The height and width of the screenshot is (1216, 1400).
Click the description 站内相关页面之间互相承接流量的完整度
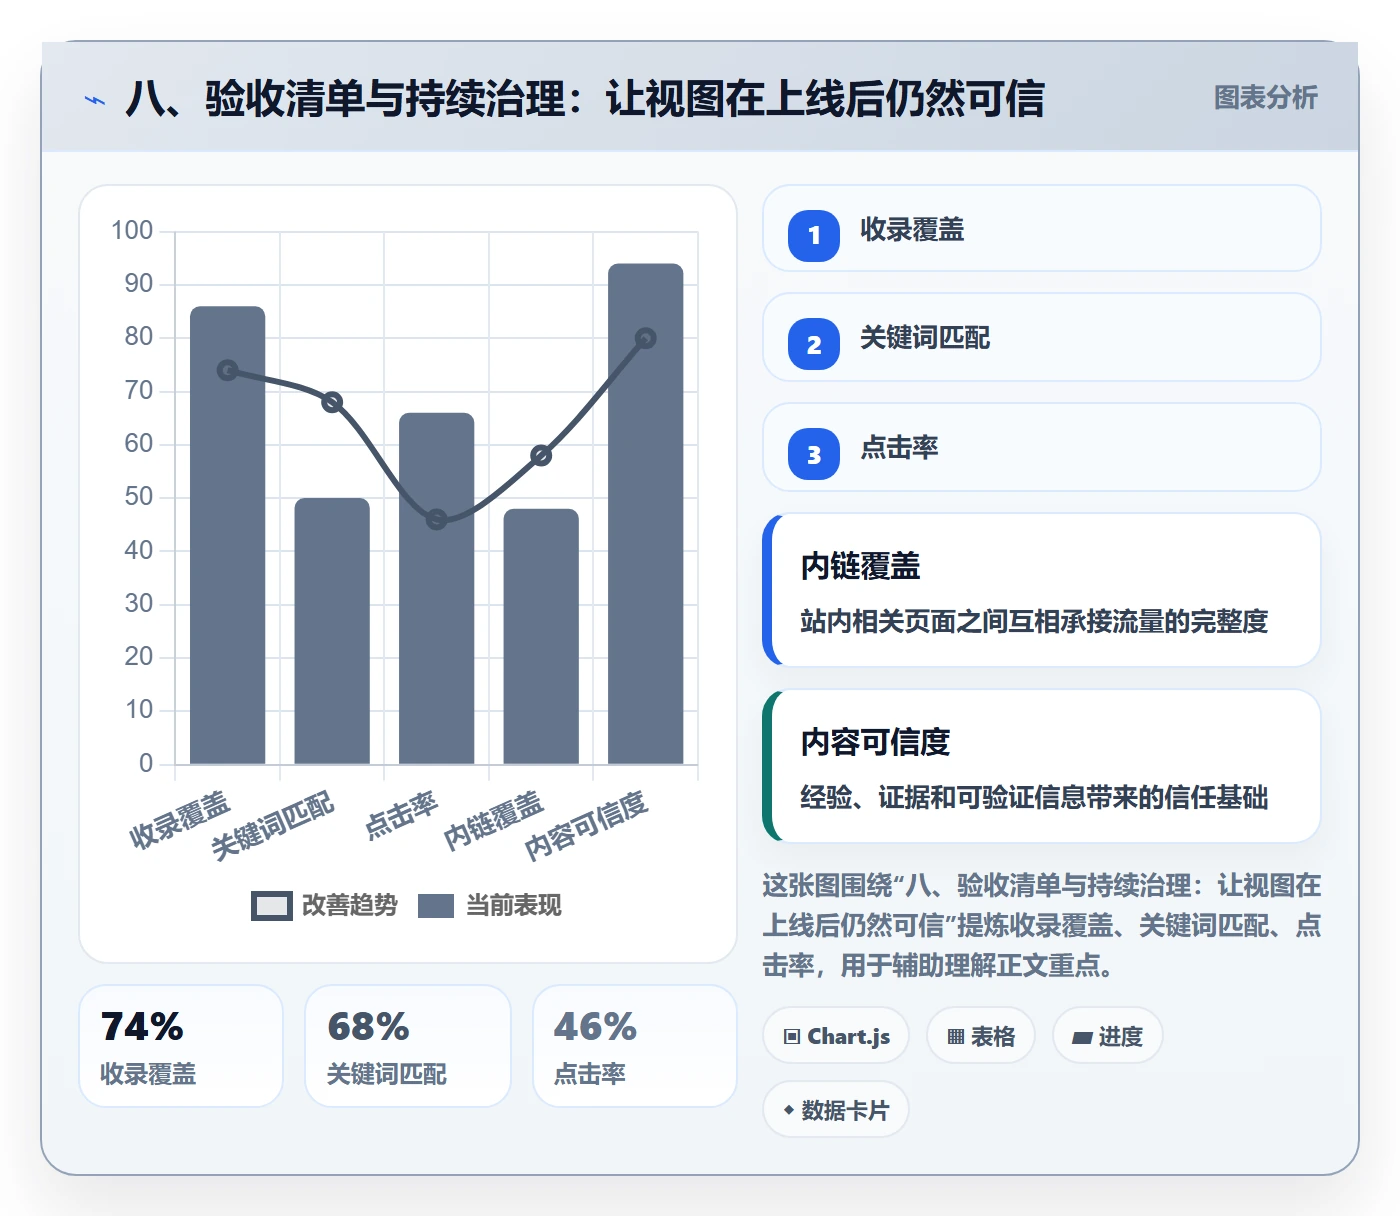coord(1034,622)
